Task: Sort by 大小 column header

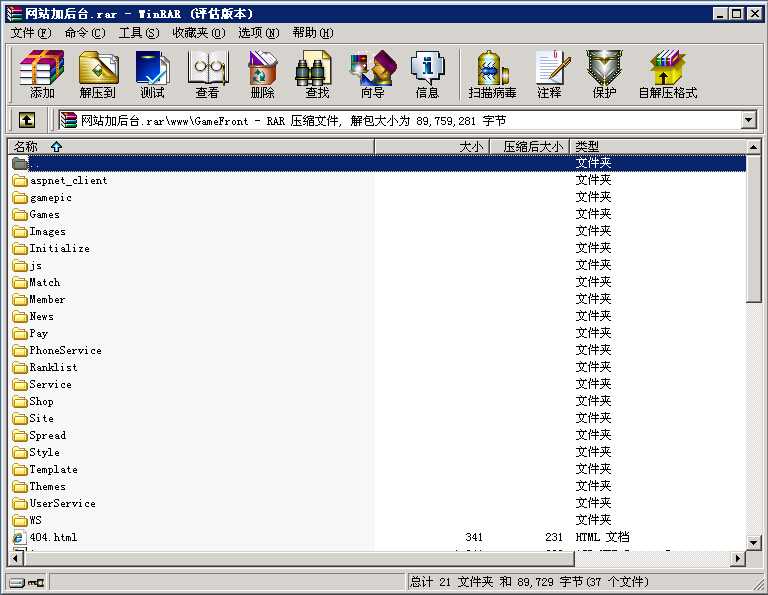Action: pos(432,146)
